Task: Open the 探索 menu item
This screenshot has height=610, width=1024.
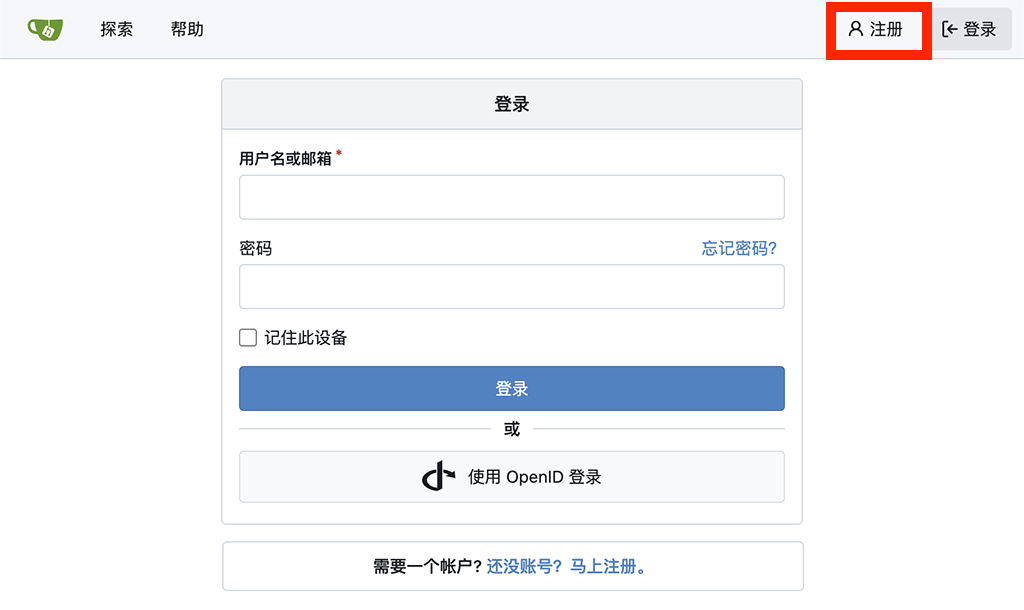Action: (x=116, y=29)
